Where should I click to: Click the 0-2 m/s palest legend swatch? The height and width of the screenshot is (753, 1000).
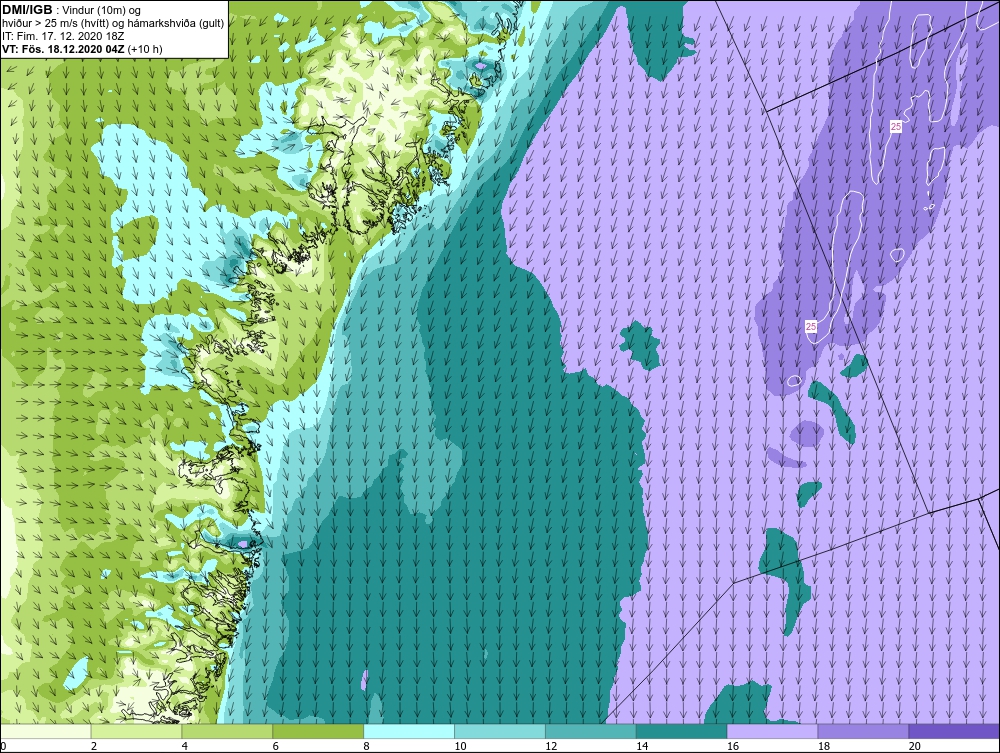[46, 731]
